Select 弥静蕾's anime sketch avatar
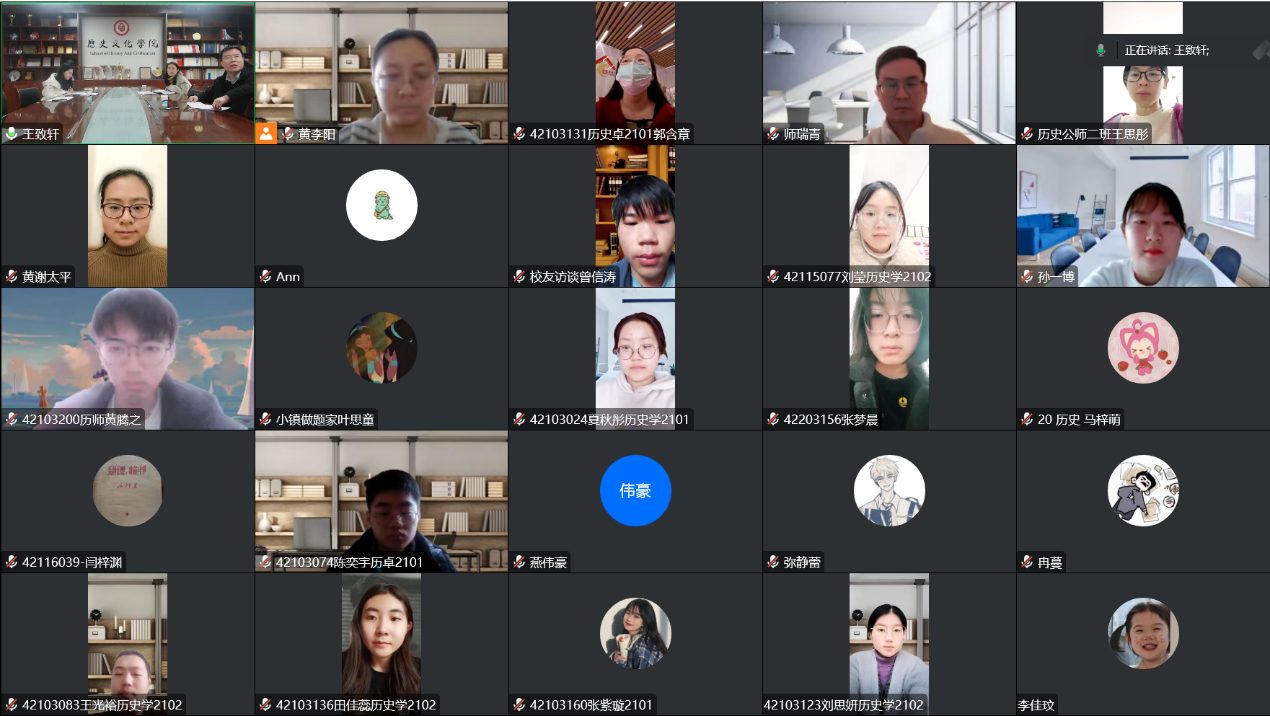This screenshot has height=716, width=1270. (889, 490)
